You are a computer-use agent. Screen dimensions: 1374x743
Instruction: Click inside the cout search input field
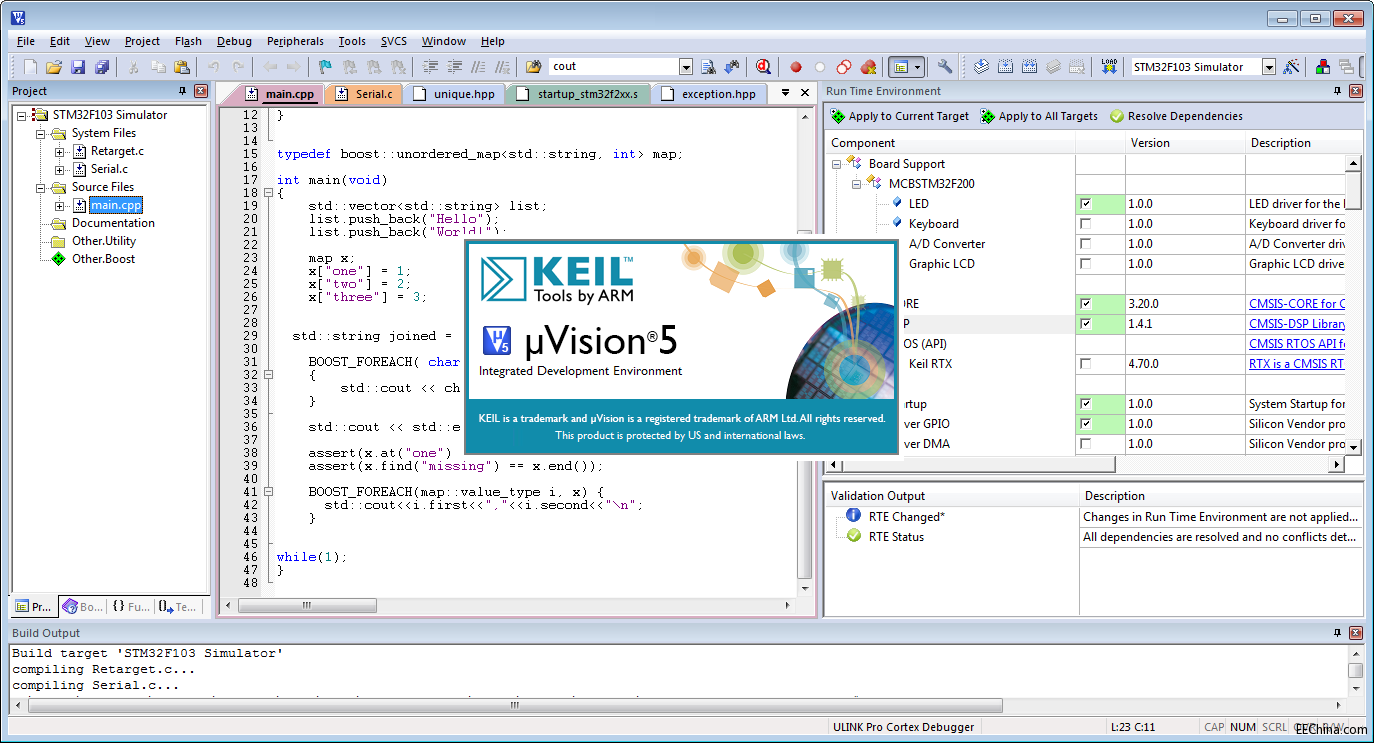pyautogui.click(x=613, y=67)
